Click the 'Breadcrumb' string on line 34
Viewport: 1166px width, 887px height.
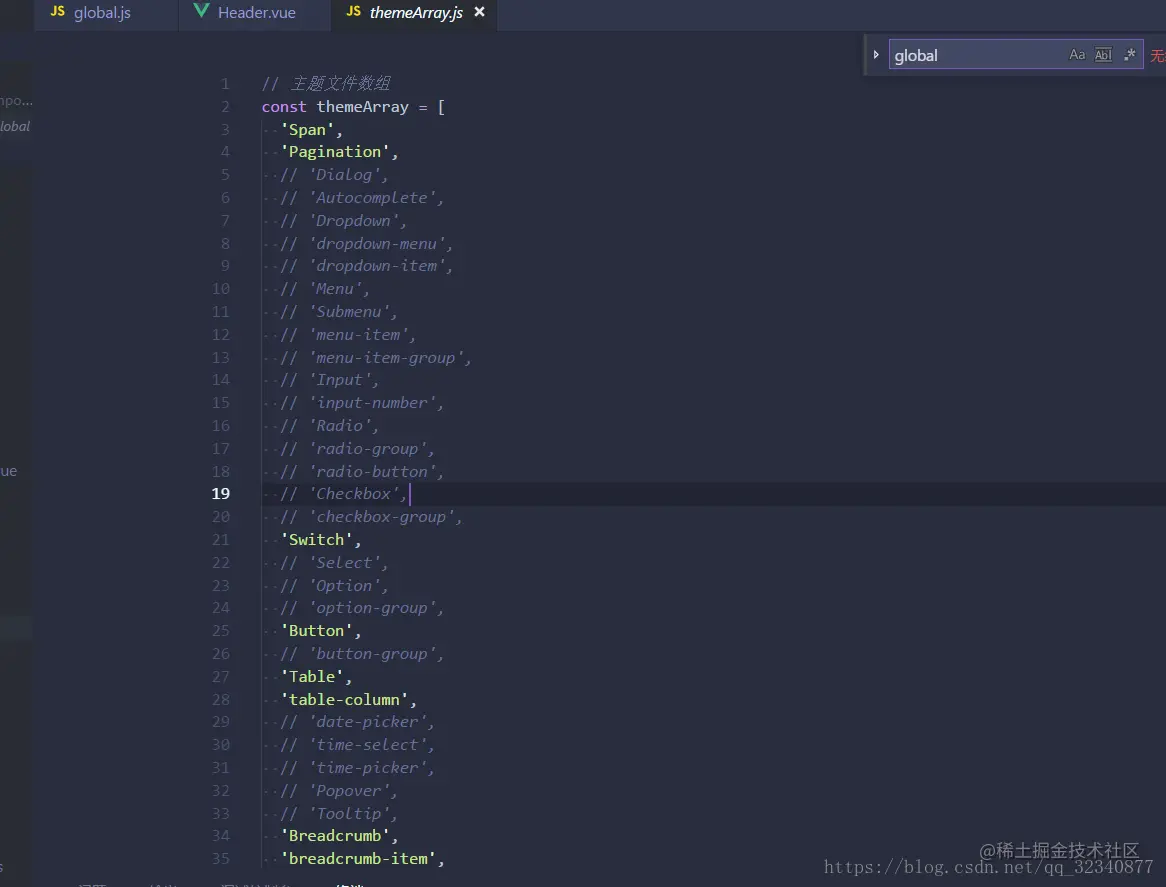(x=335, y=836)
